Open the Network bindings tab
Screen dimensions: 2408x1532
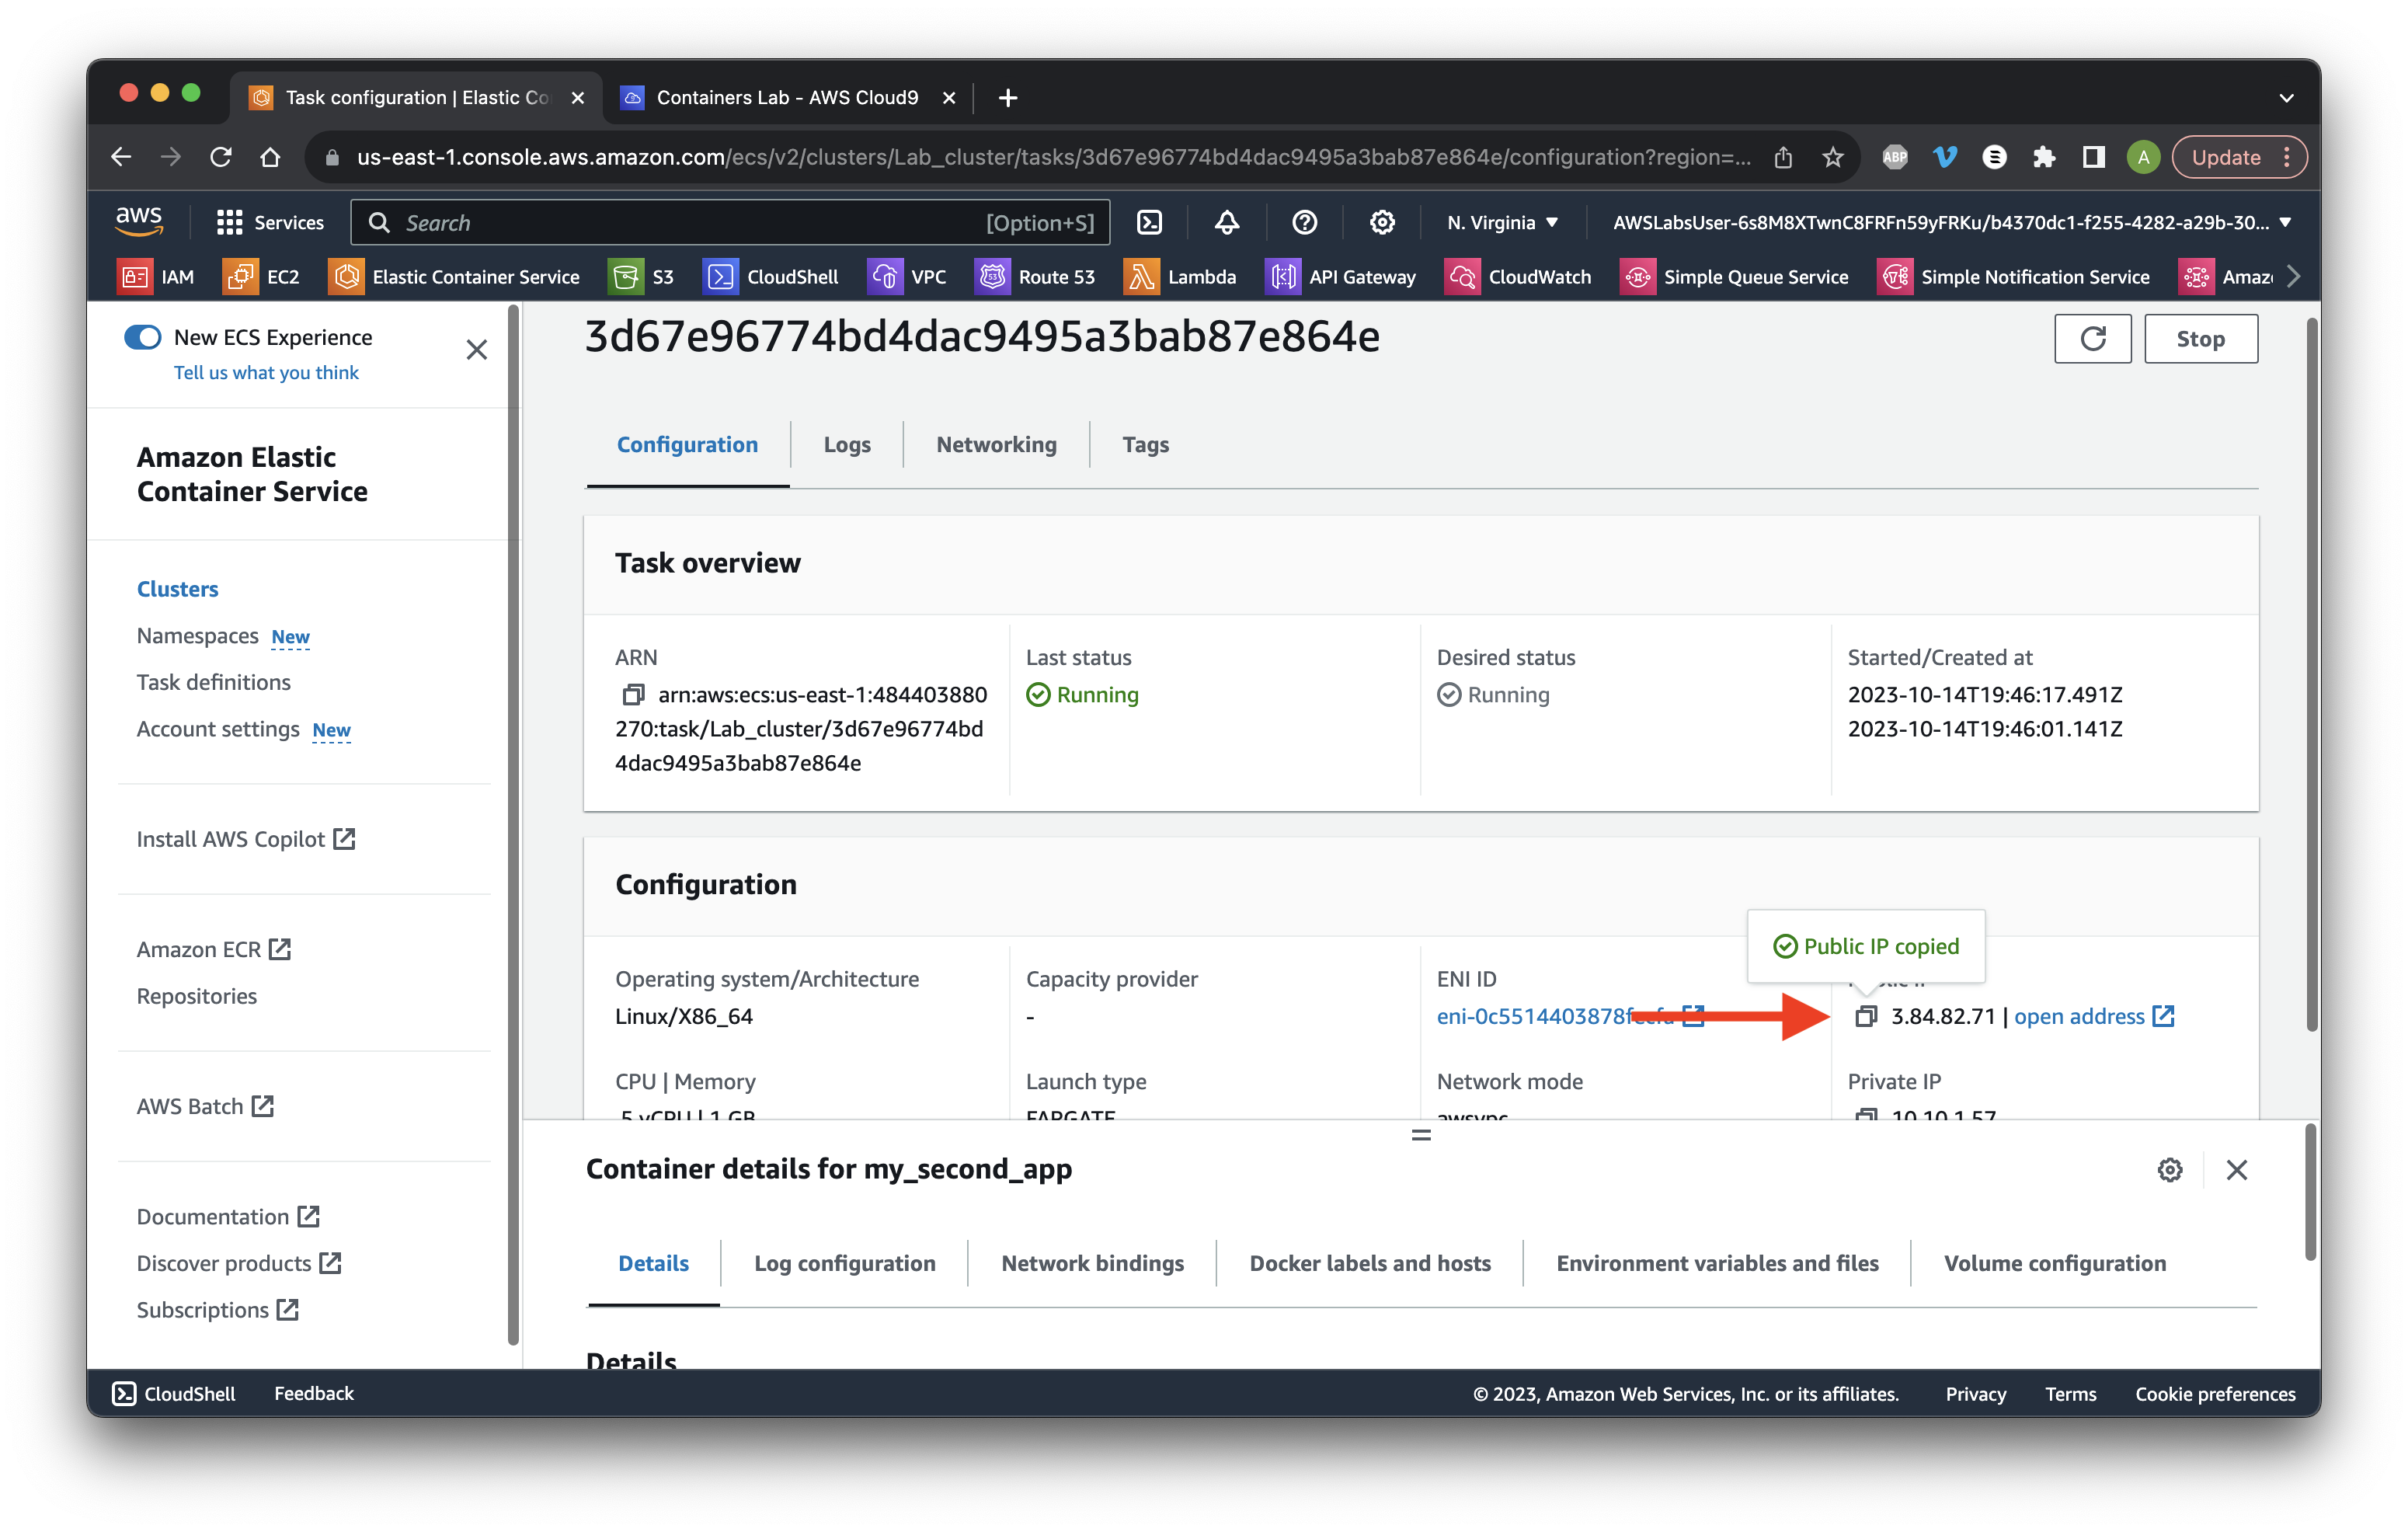(1092, 1263)
